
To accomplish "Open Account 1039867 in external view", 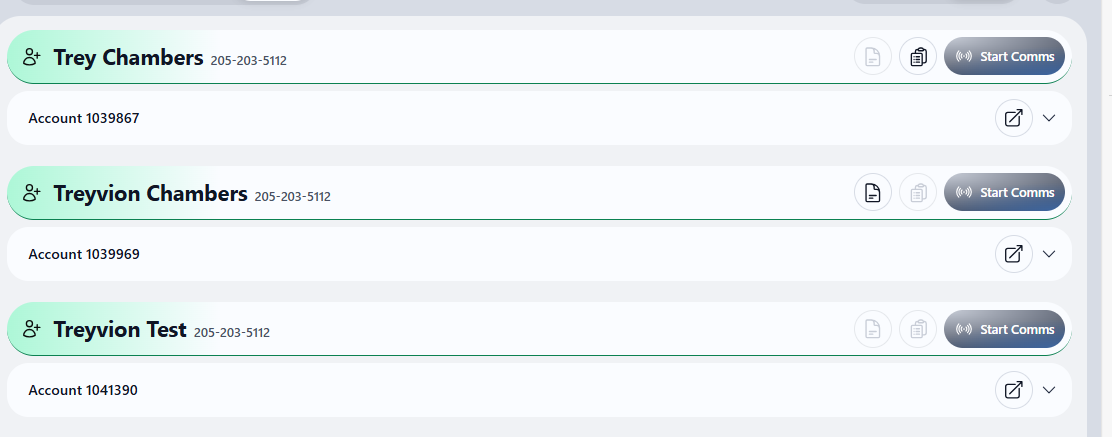I will pyautogui.click(x=1014, y=118).
